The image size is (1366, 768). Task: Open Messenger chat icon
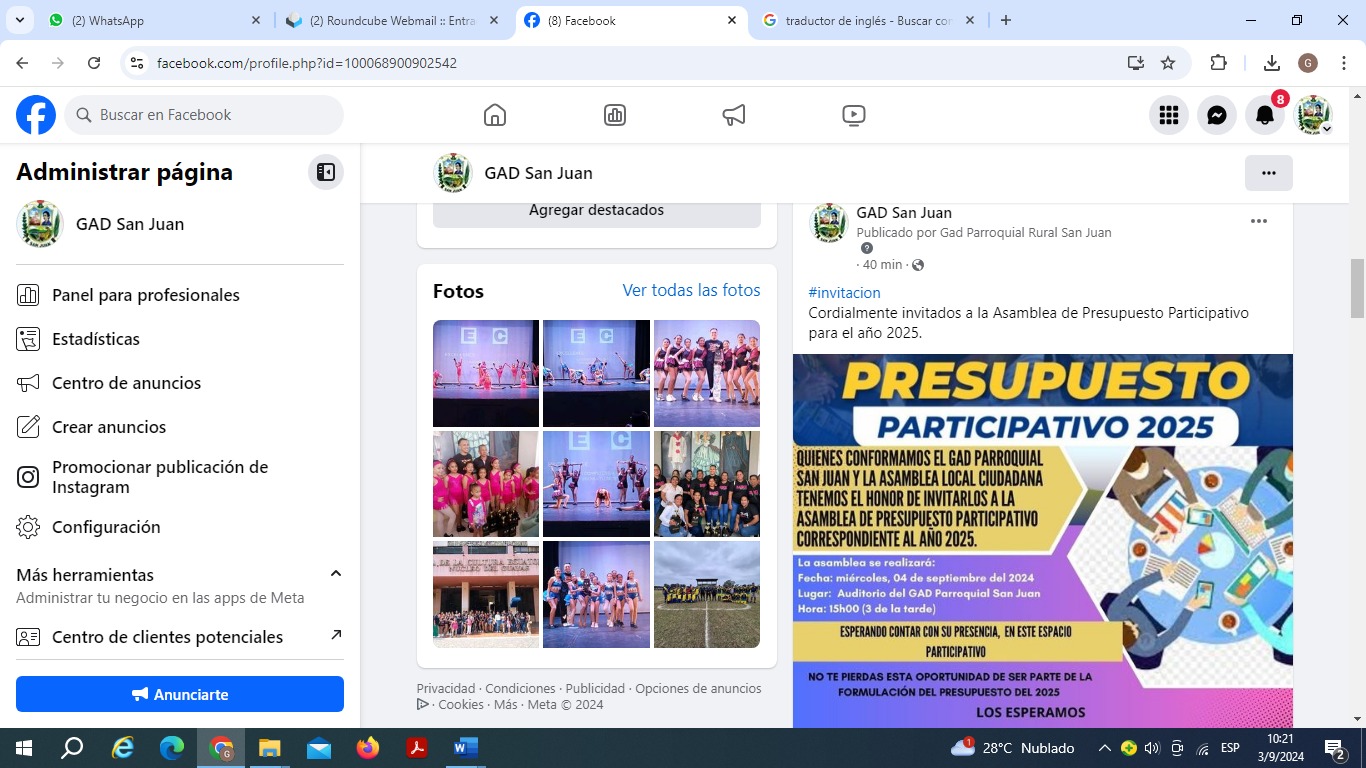[1217, 115]
